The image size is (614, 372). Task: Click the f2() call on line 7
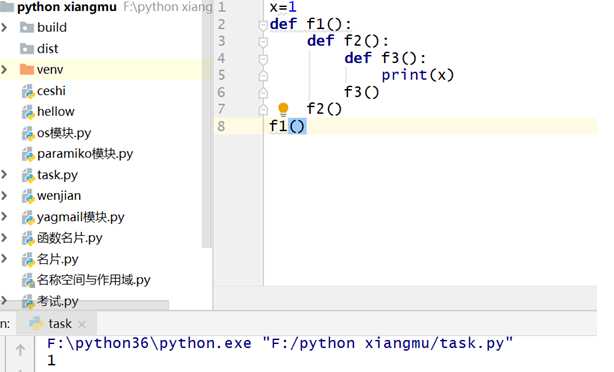[x=324, y=108]
